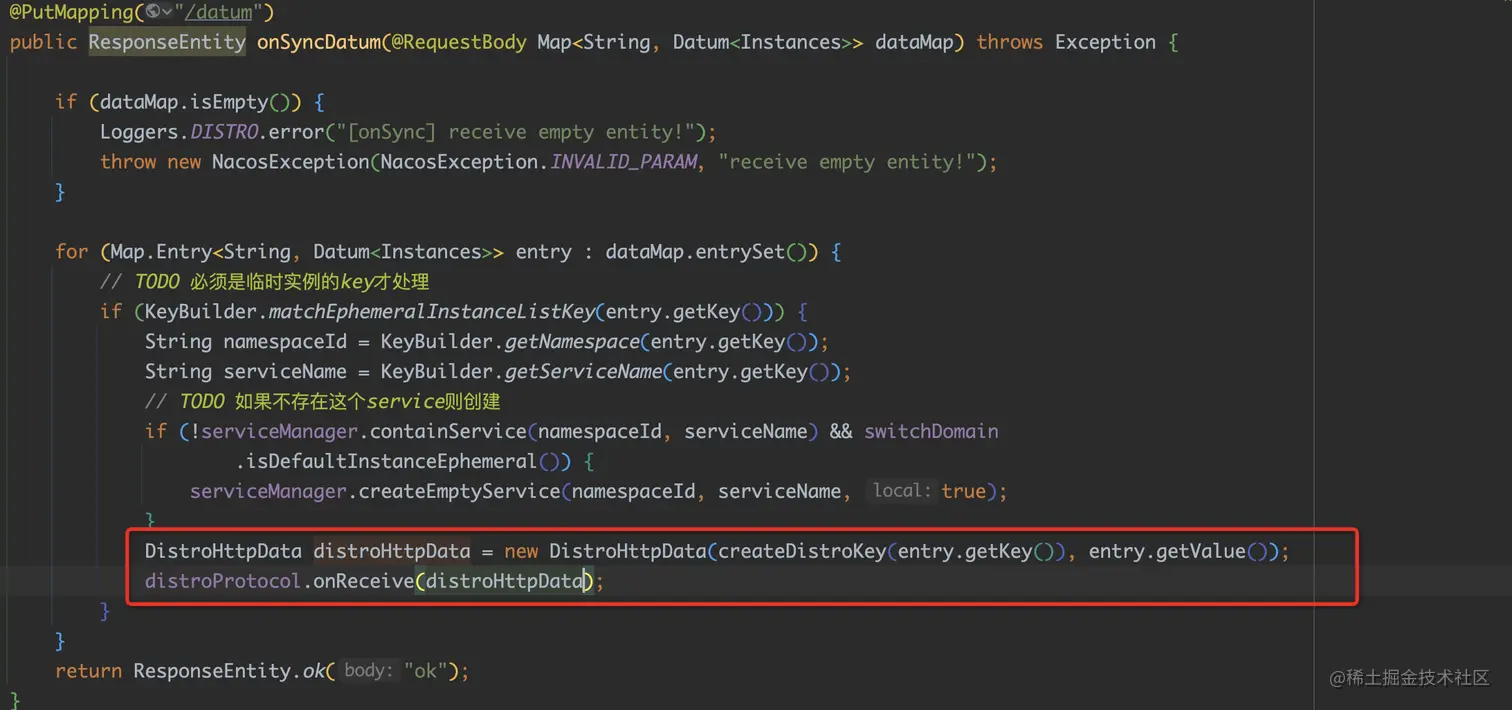The image size is (1512, 710).
Task: Click the getServiceName method call
Action: coord(583,372)
